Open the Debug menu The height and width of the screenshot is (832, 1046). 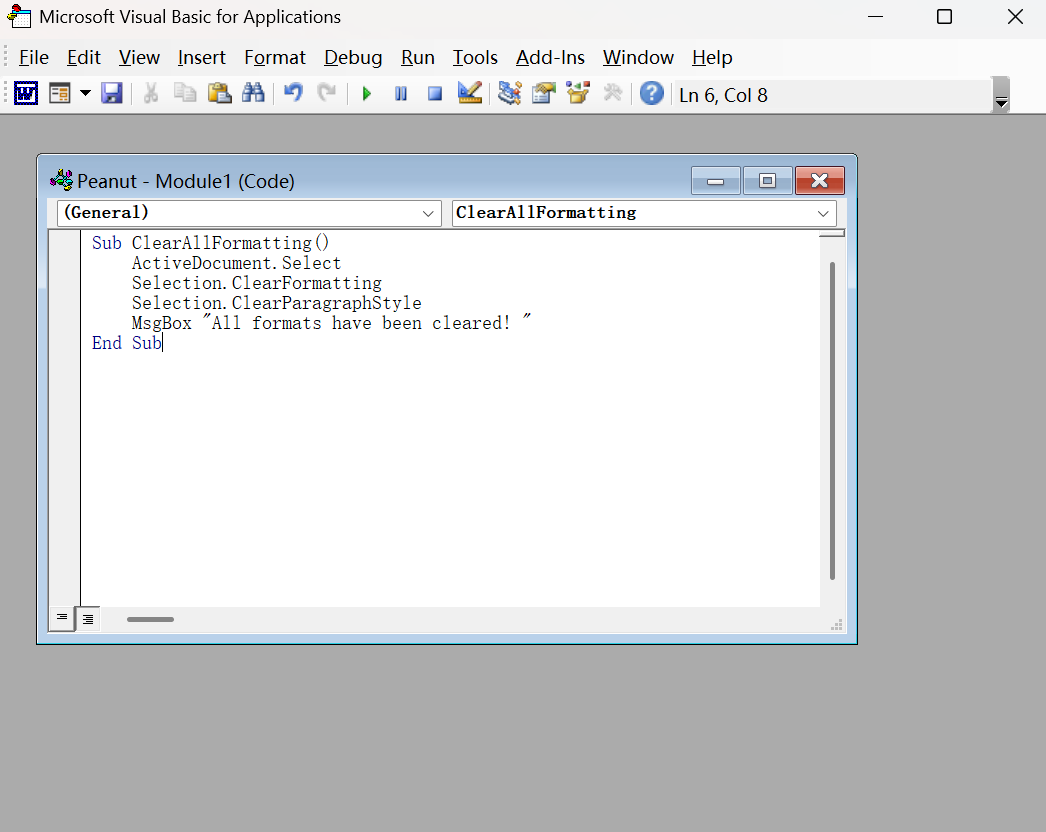(x=353, y=57)
